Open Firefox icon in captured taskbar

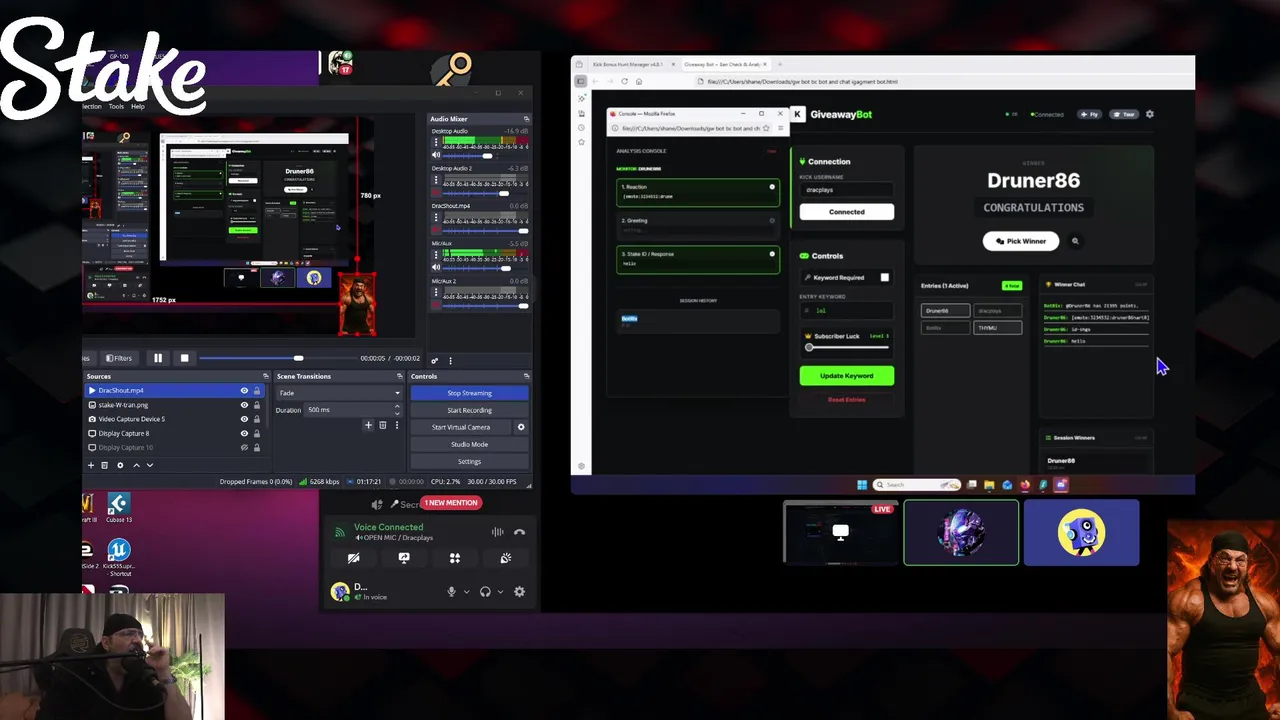click(1025, 485)
